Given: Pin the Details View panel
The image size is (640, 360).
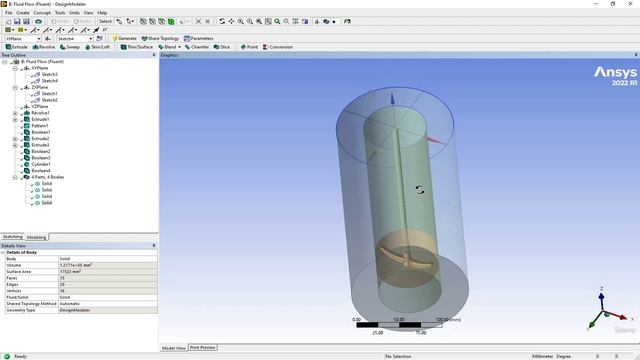Looking at the screenshot, I should [x=154, y=246].
